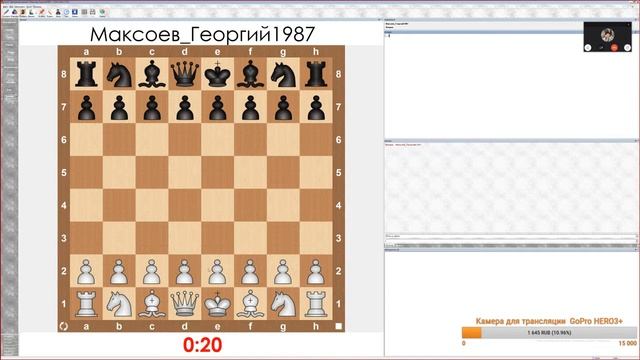640x360 pixels.
Task: Select the black rook on h8
Action: 316,74
